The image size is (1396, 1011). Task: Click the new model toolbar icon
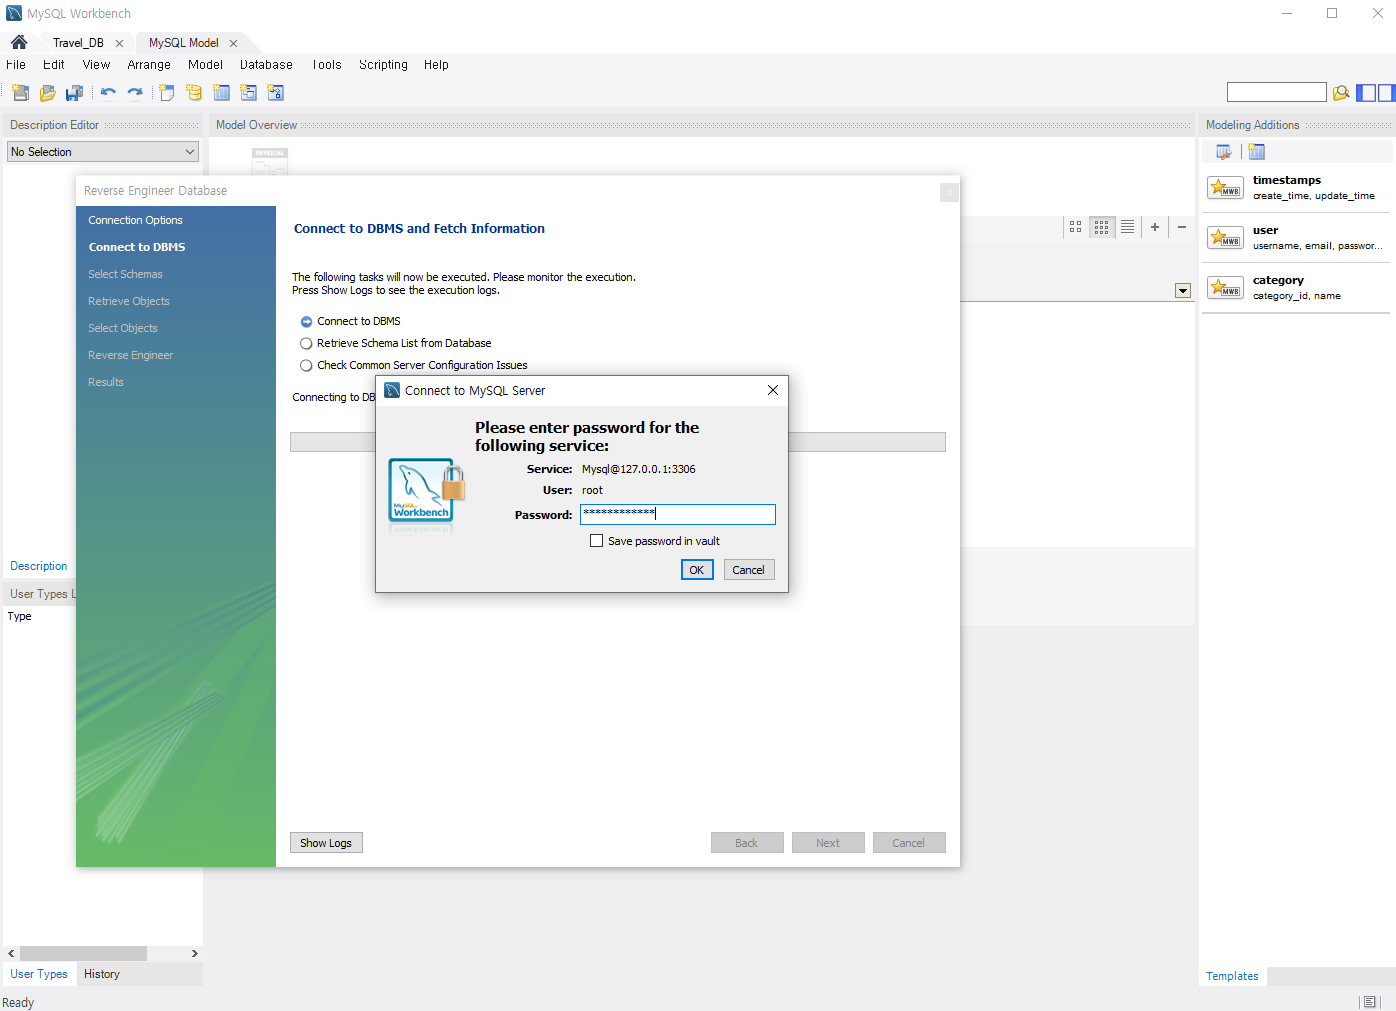click(20, 93)
